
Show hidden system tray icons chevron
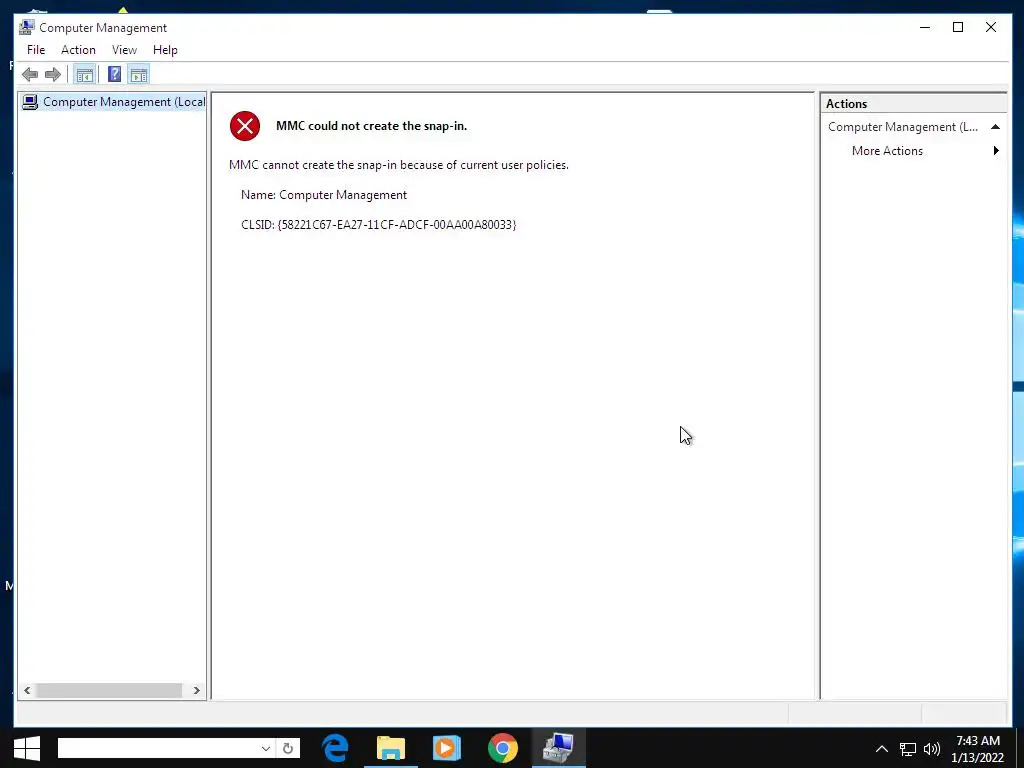coord(882,749)
